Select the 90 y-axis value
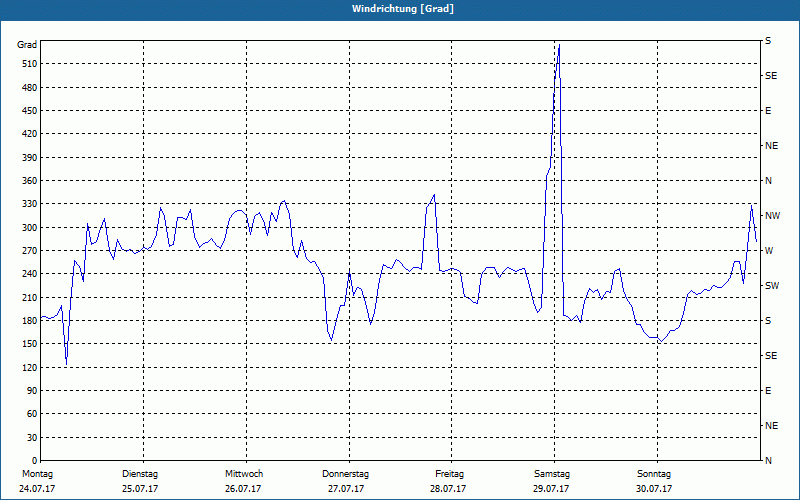Image resolution: width=800 pixels, height=500 pixels. pos(32,391)
